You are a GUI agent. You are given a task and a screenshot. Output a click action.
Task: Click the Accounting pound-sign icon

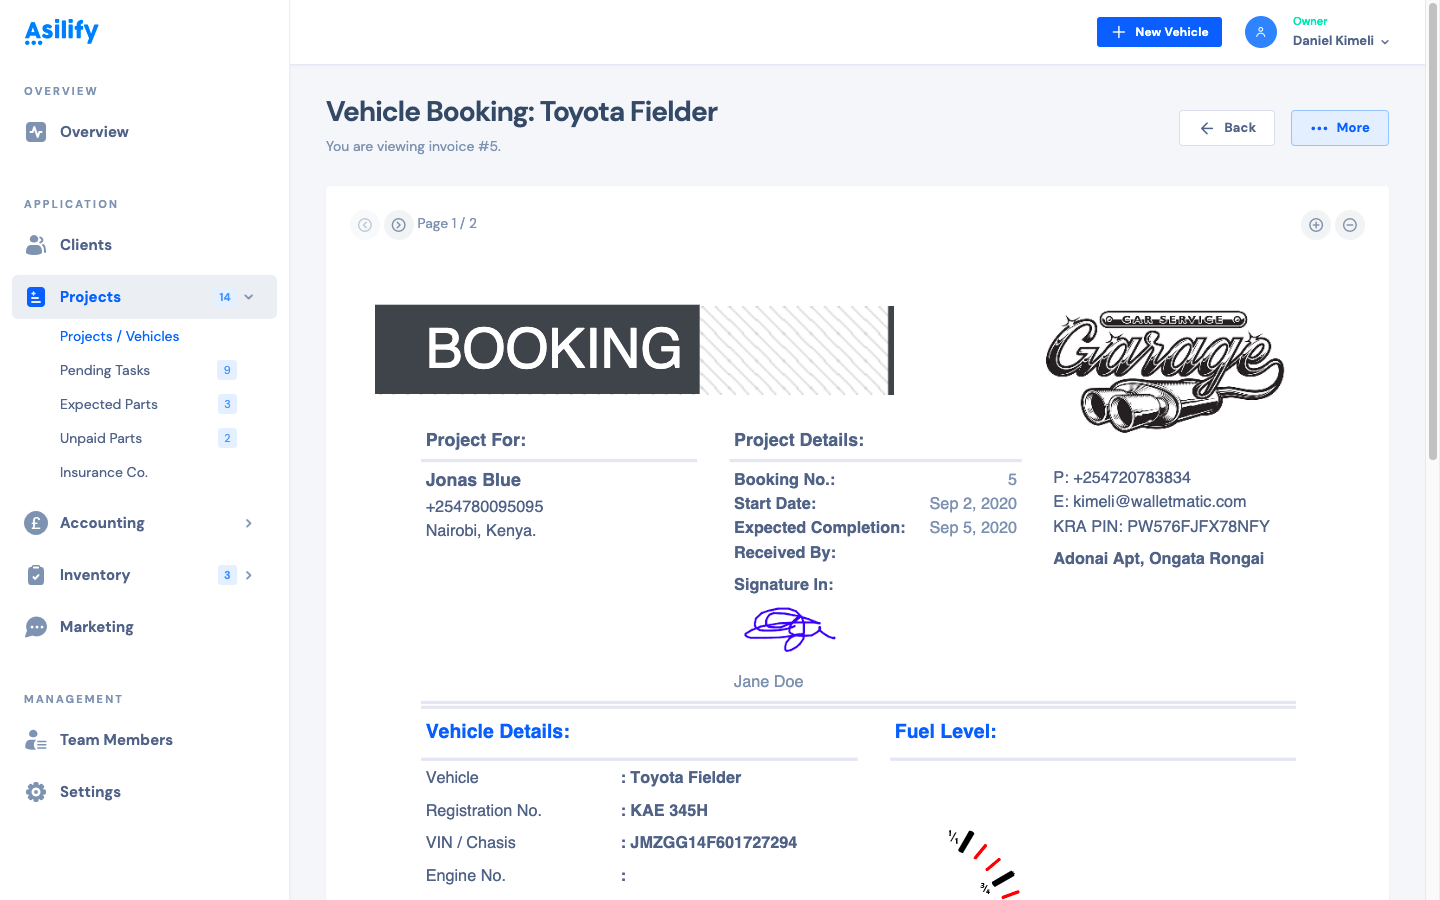click(36, 523)
